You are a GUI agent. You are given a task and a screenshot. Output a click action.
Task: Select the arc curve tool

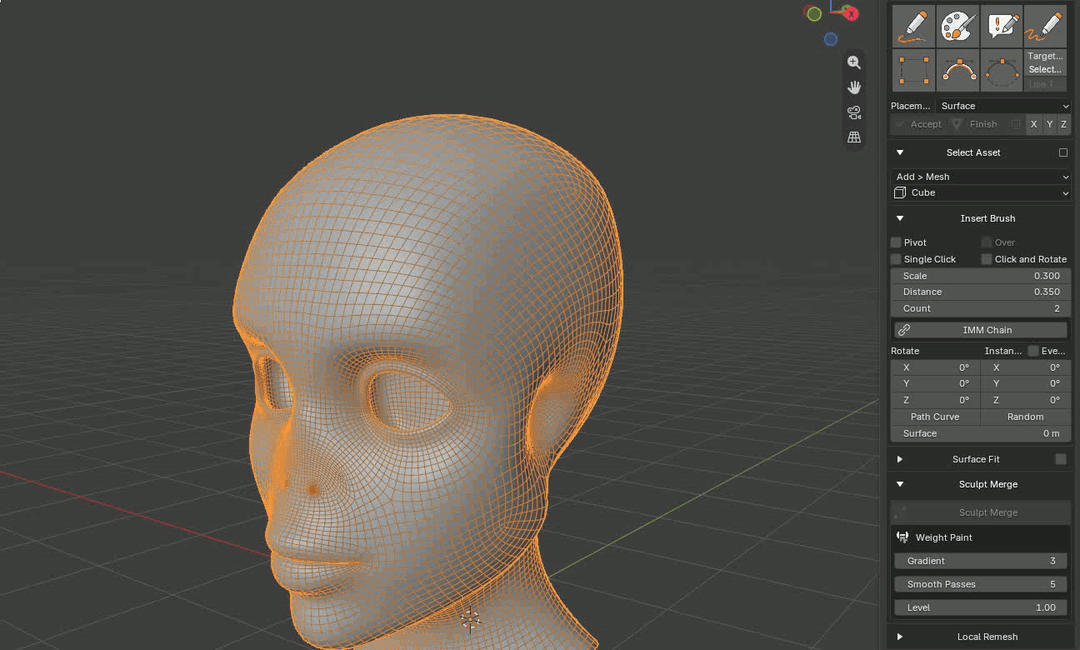(x=958, y=70)
